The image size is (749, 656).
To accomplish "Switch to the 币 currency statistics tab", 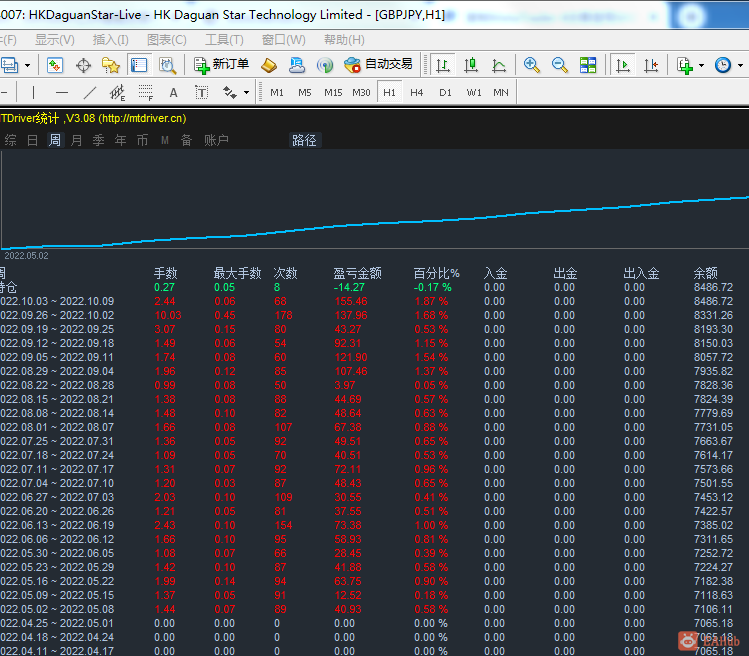I will pos(142,140).
